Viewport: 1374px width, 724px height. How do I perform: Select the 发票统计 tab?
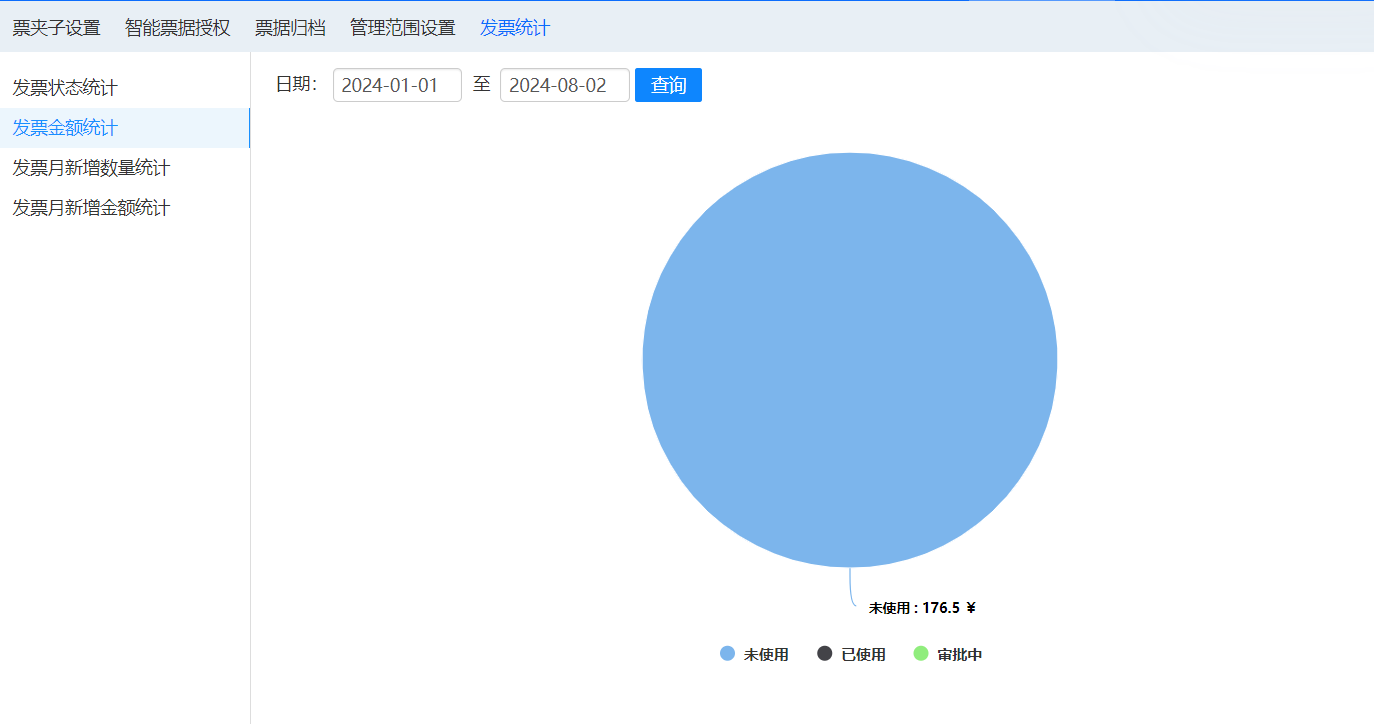pos(514,28)
